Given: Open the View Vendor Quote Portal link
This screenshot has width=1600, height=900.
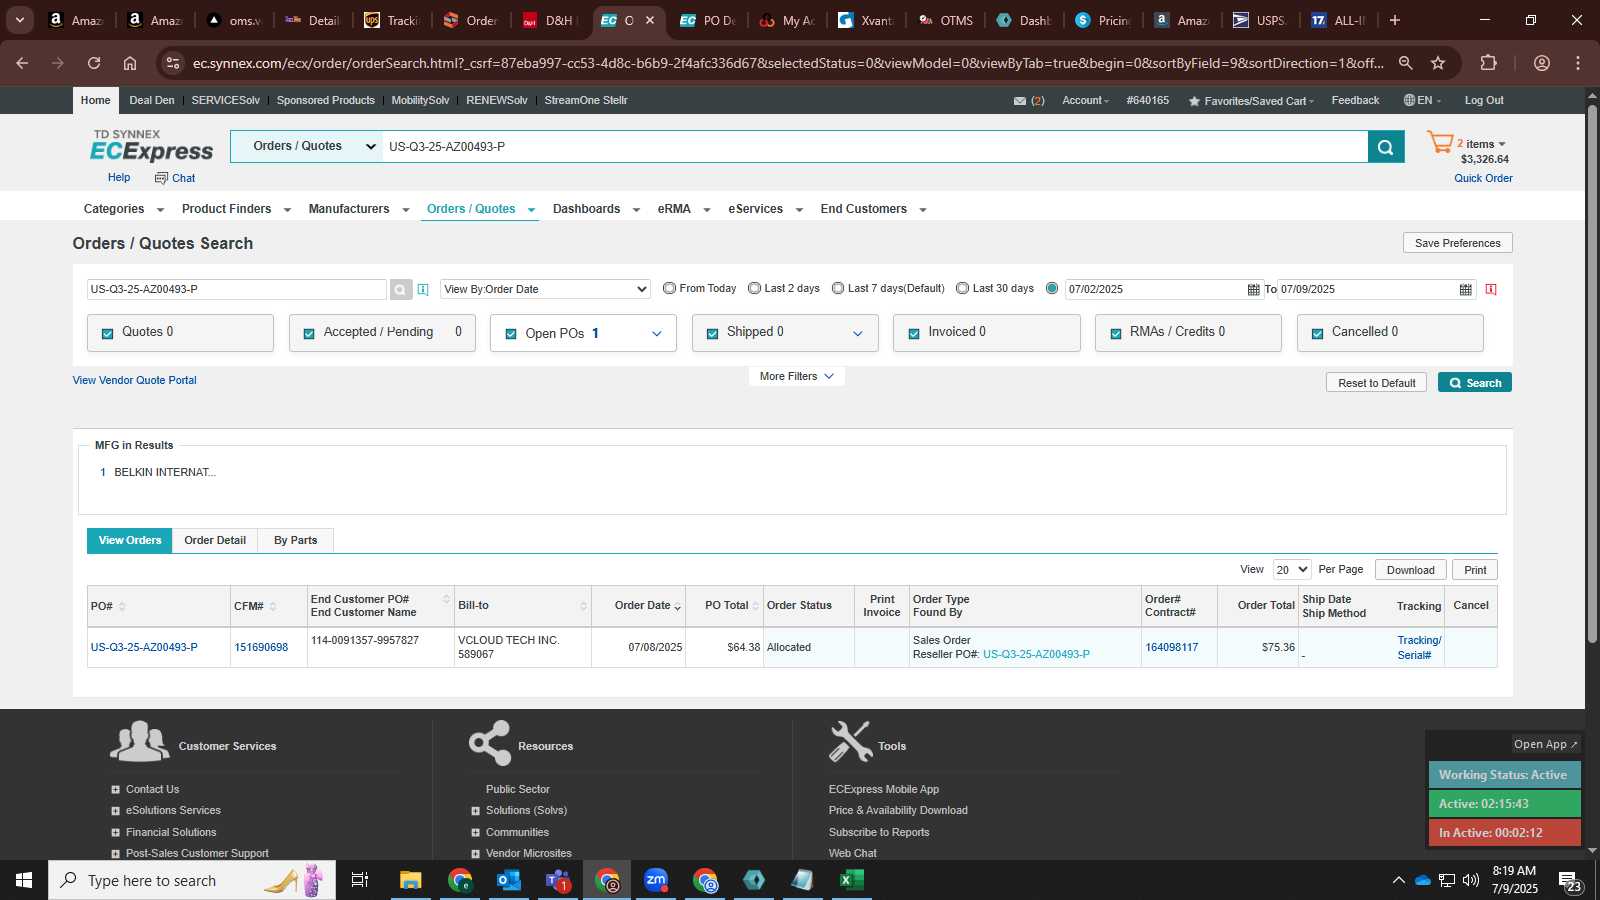Looking at the screenshot, I should 134,381.
